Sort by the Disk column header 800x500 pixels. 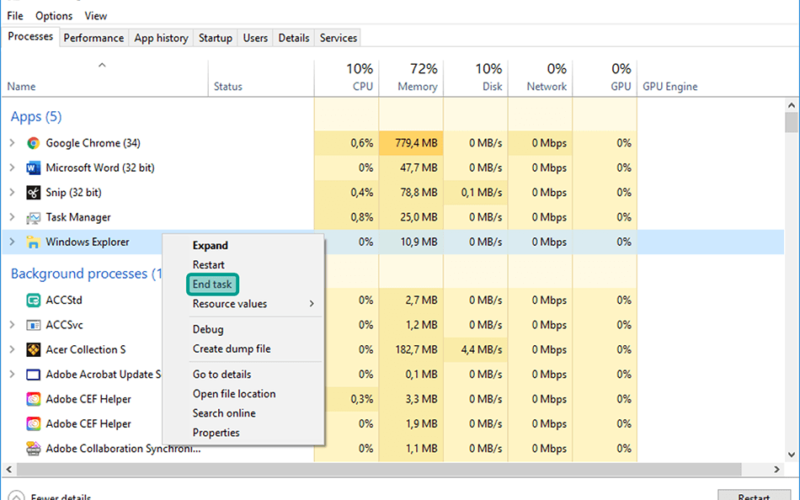(476, 78)
